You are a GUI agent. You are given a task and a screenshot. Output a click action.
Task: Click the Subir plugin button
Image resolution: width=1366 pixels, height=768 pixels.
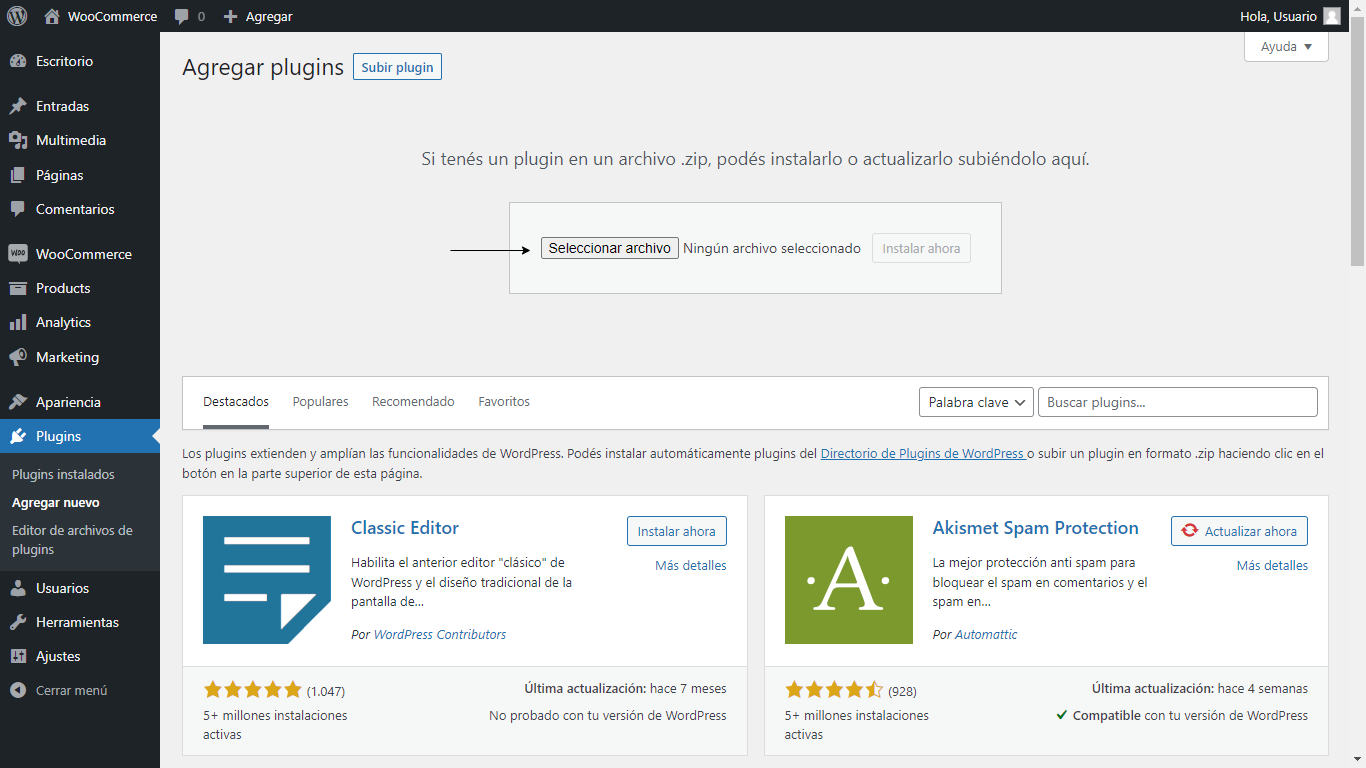(397, 67)
